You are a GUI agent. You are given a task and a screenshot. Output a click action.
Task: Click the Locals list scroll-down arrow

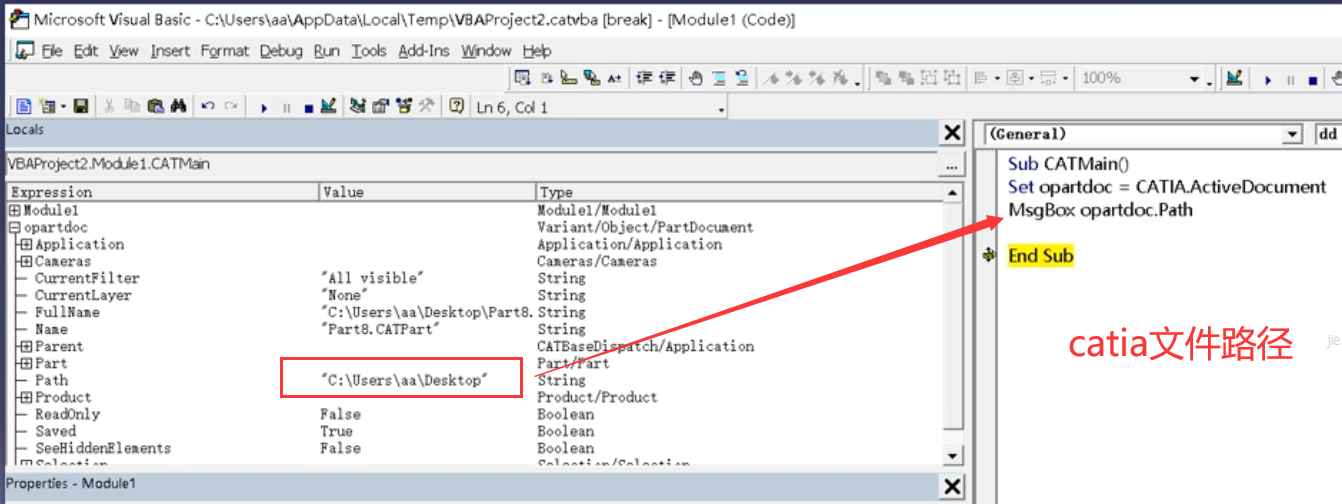click(x=953, y=456)
